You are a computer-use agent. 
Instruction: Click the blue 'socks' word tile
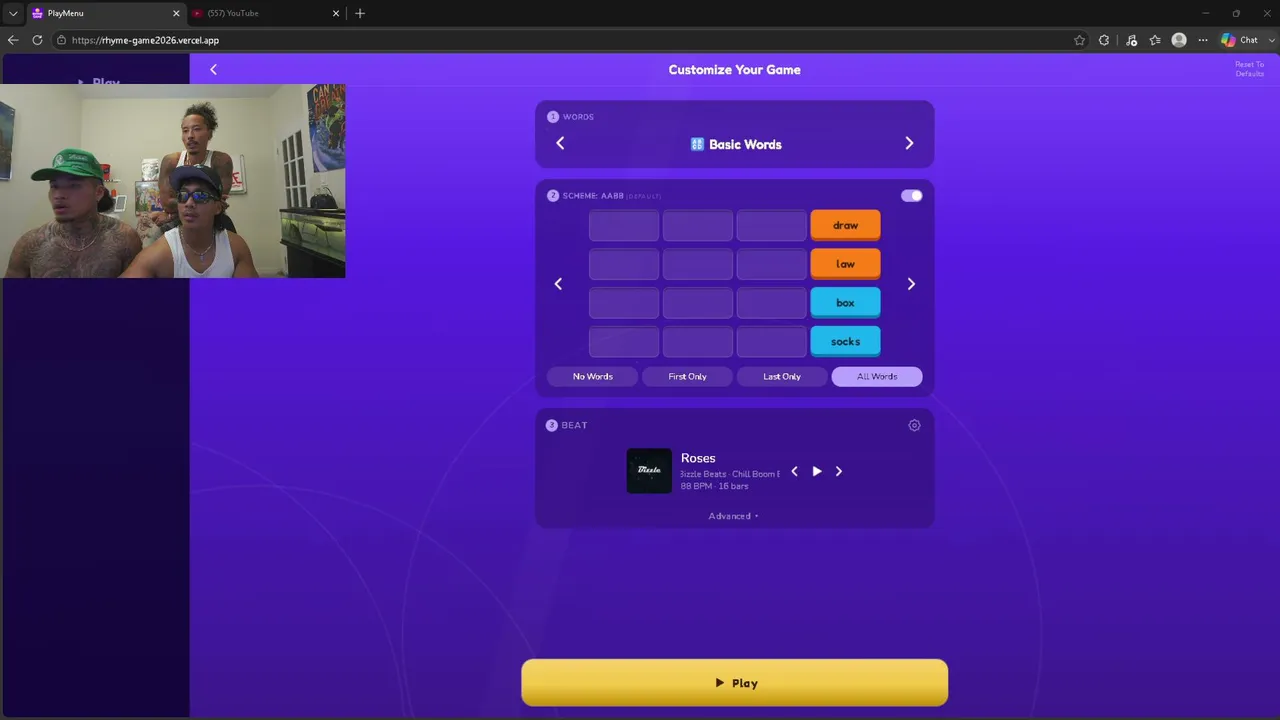(x=845, y=342)
